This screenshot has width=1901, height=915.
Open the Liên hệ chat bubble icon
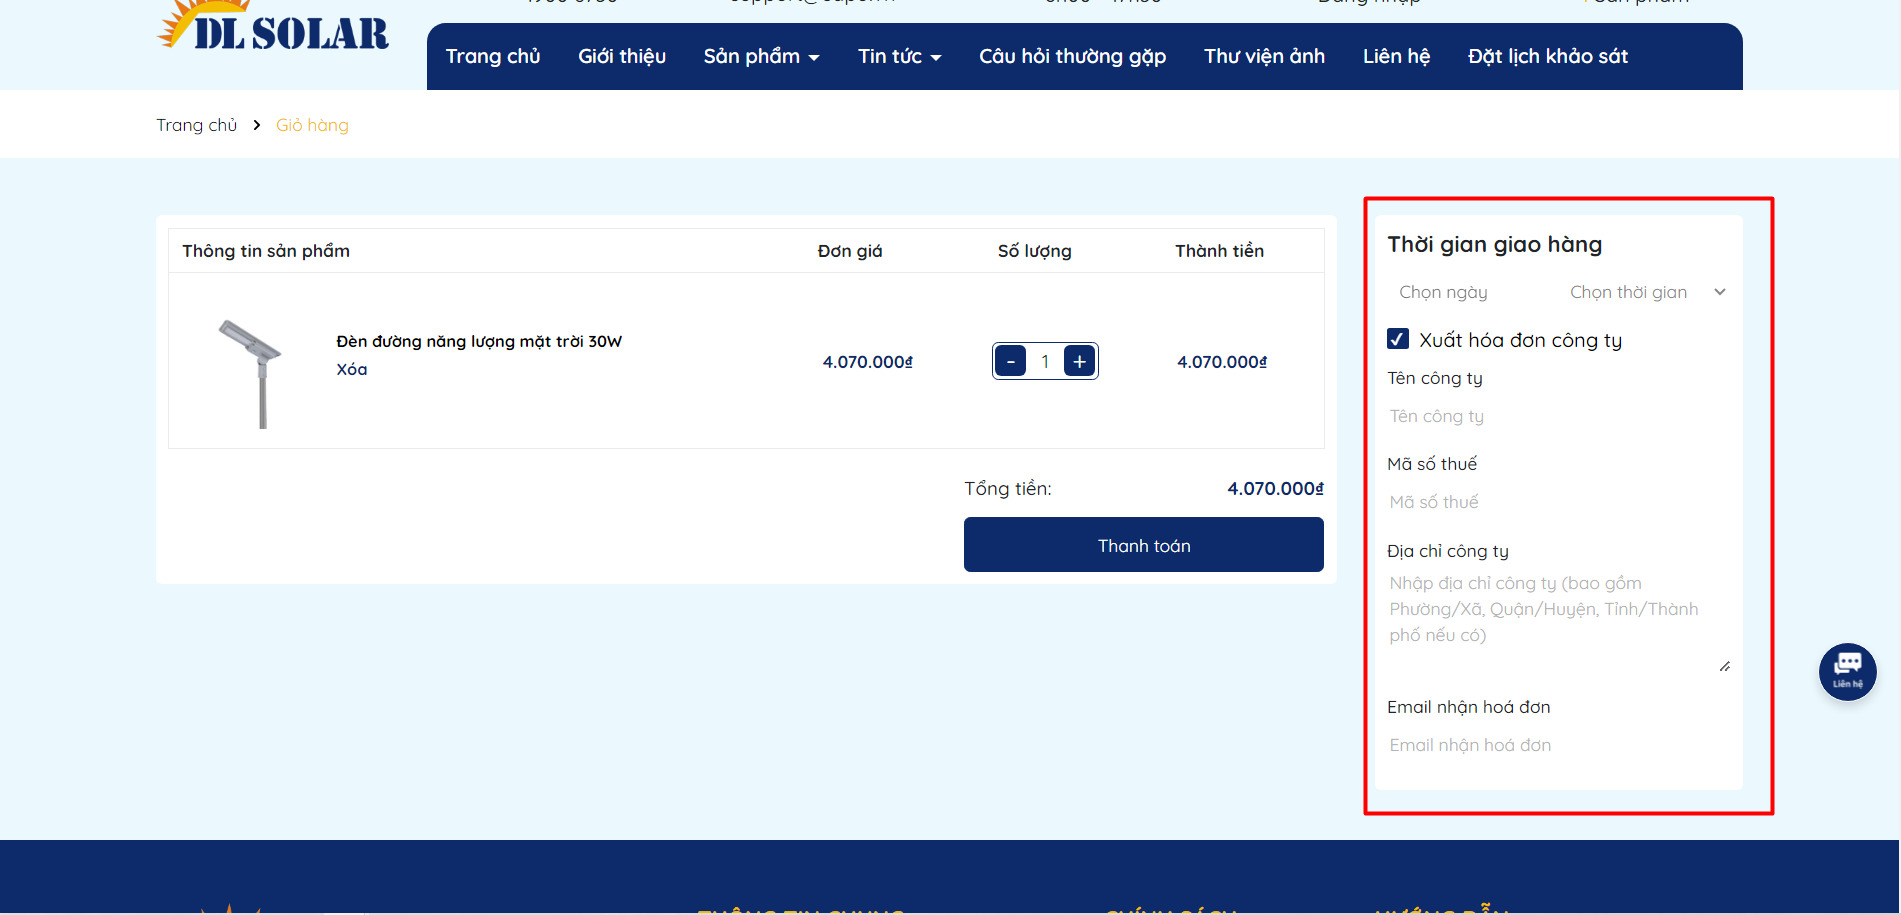click(x=1847, y=672)
